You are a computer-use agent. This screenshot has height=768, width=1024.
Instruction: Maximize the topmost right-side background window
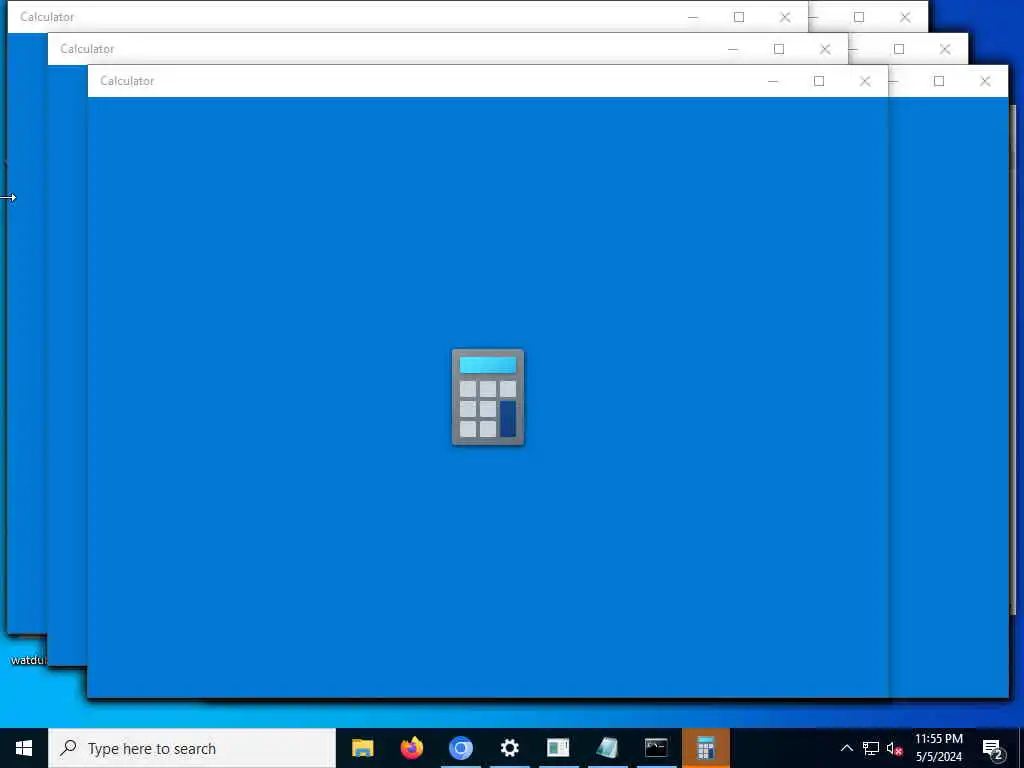click(x=859, y=17)
